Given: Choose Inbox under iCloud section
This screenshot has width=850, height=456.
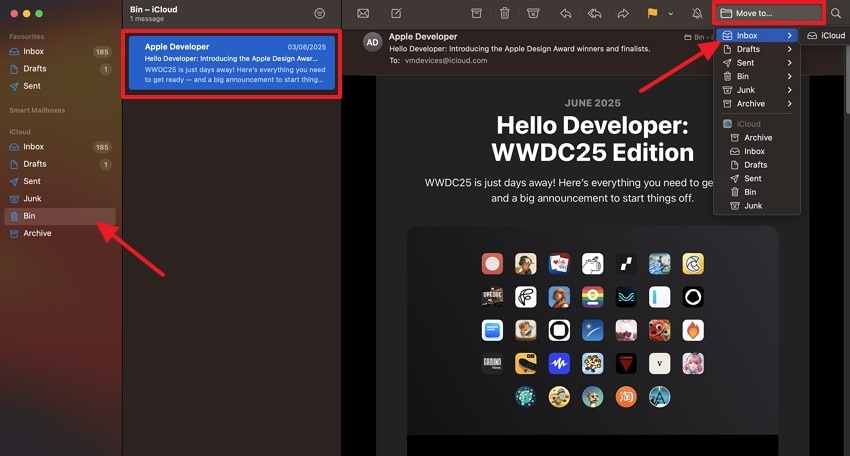Looking at the screenshot, I should tap(757, 151).
